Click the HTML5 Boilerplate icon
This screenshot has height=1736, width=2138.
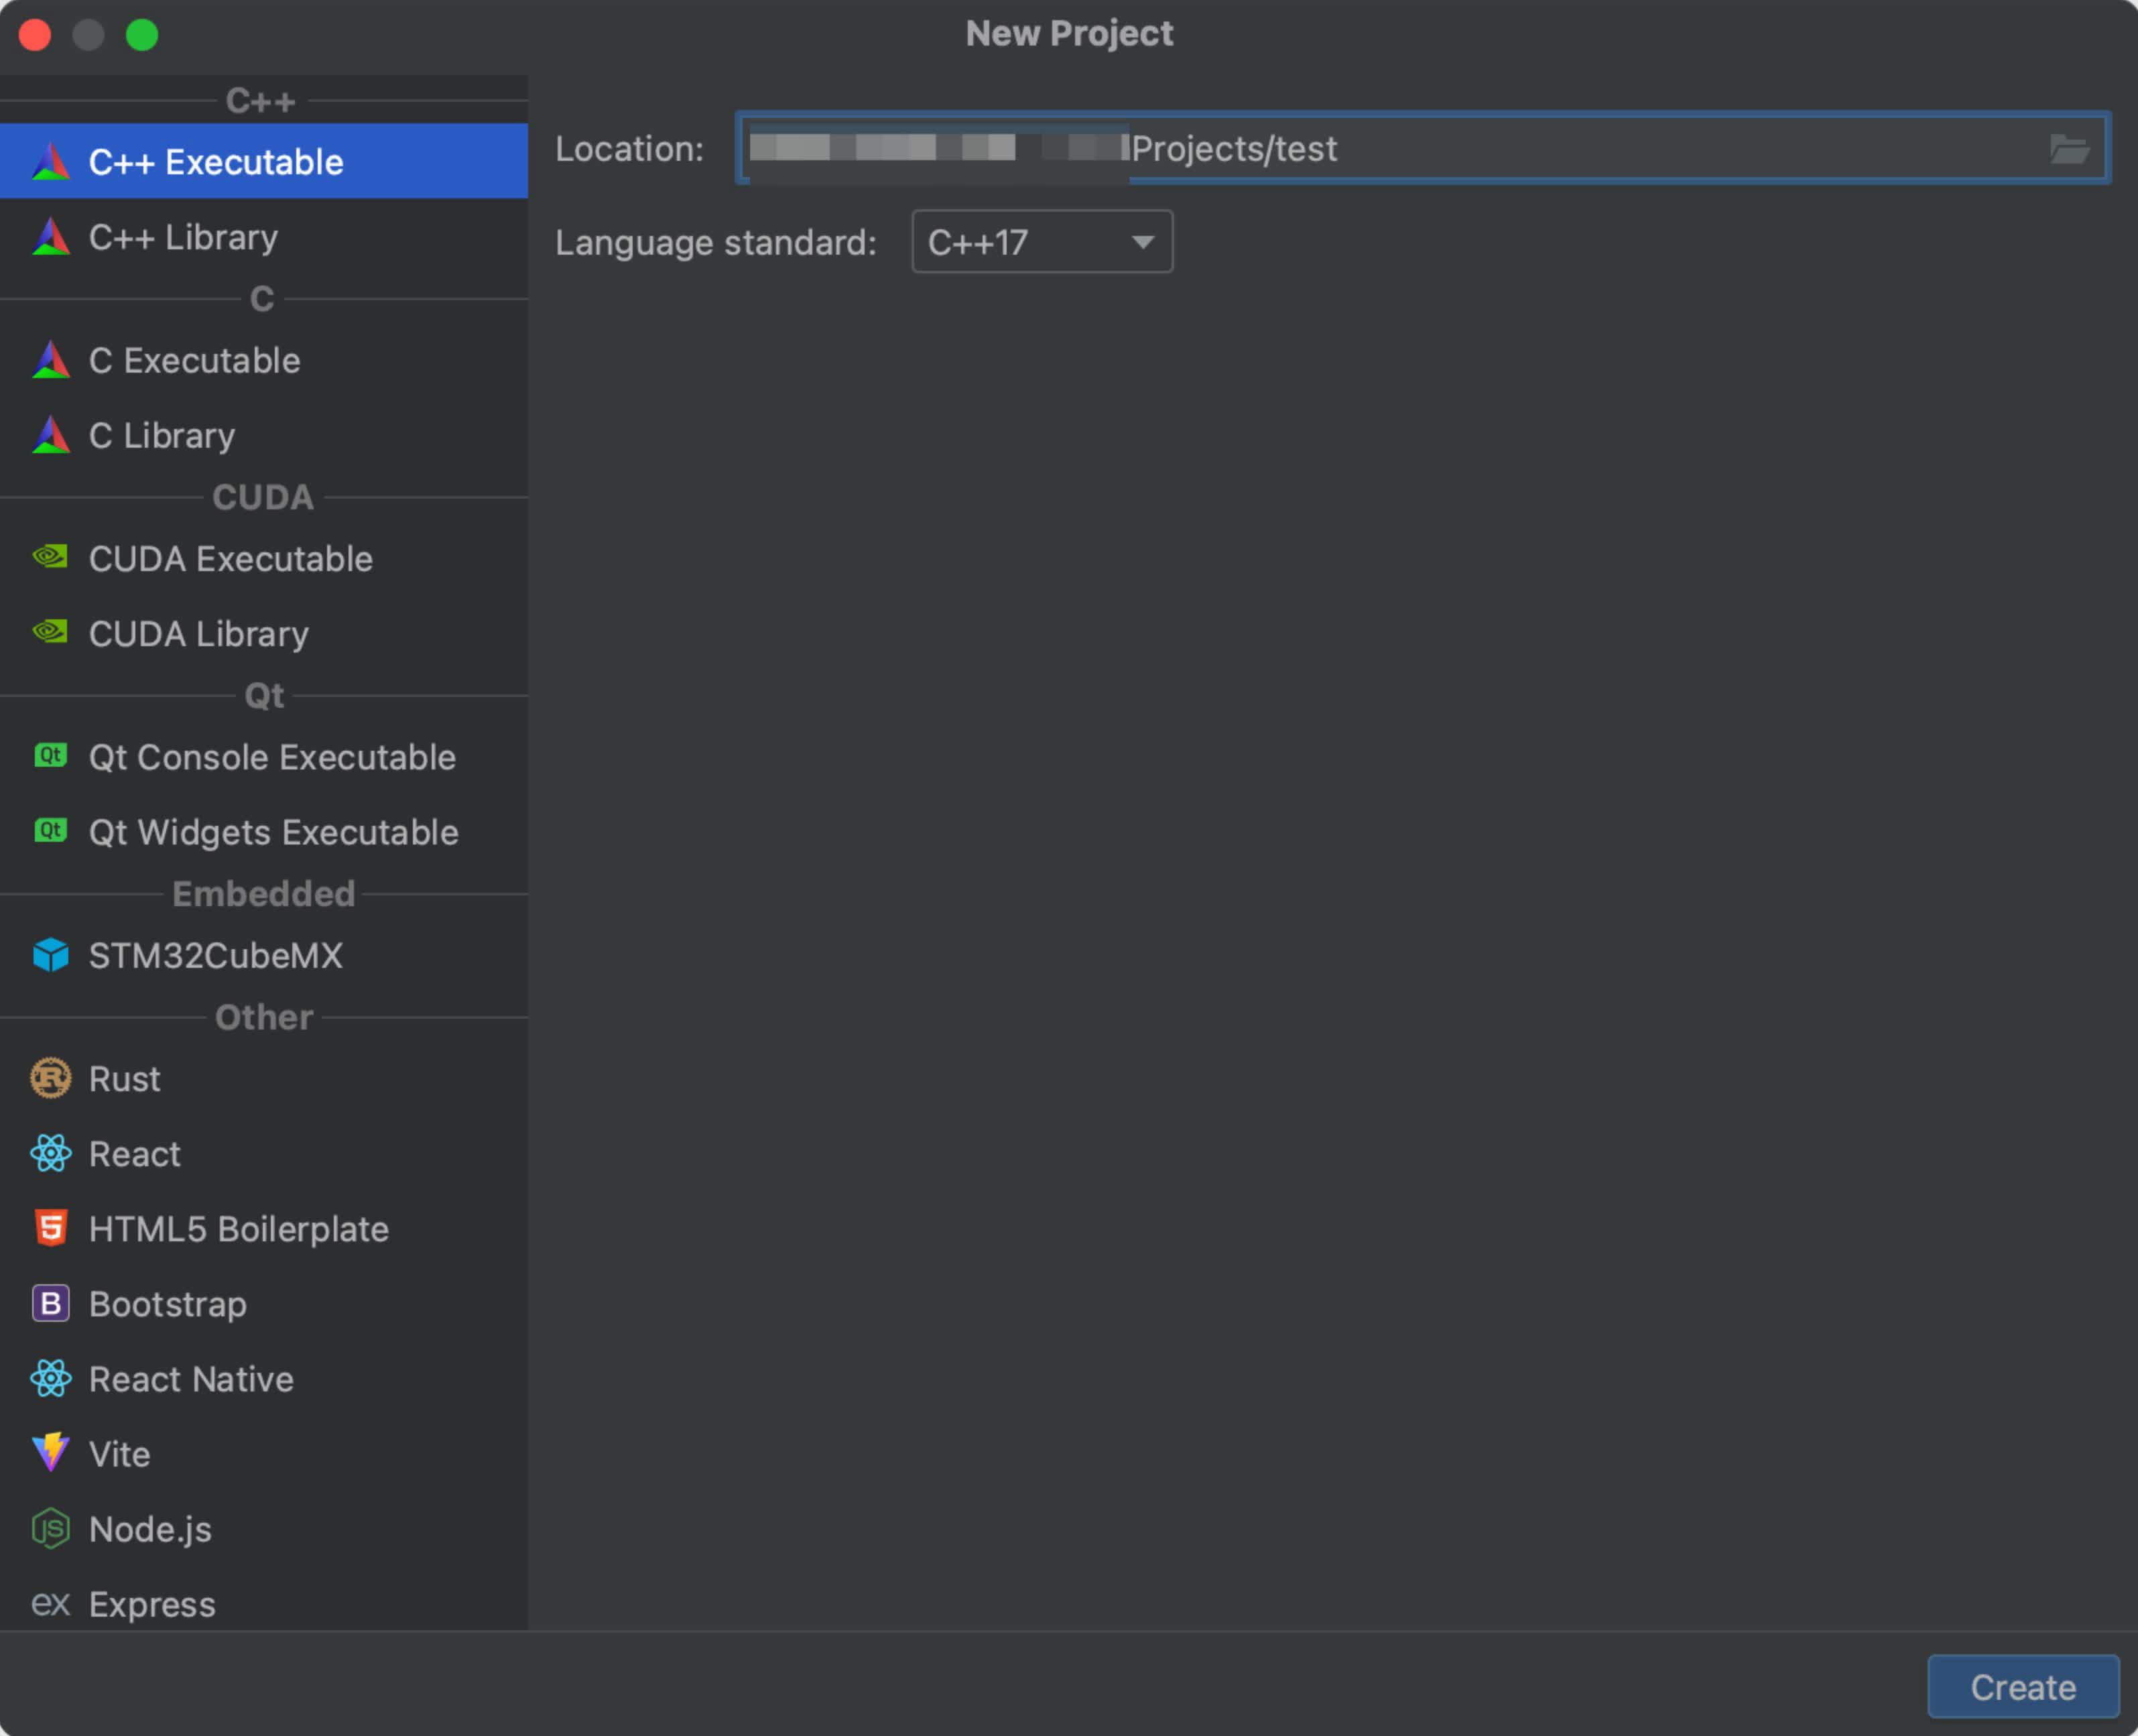(x=50, y=1229)
